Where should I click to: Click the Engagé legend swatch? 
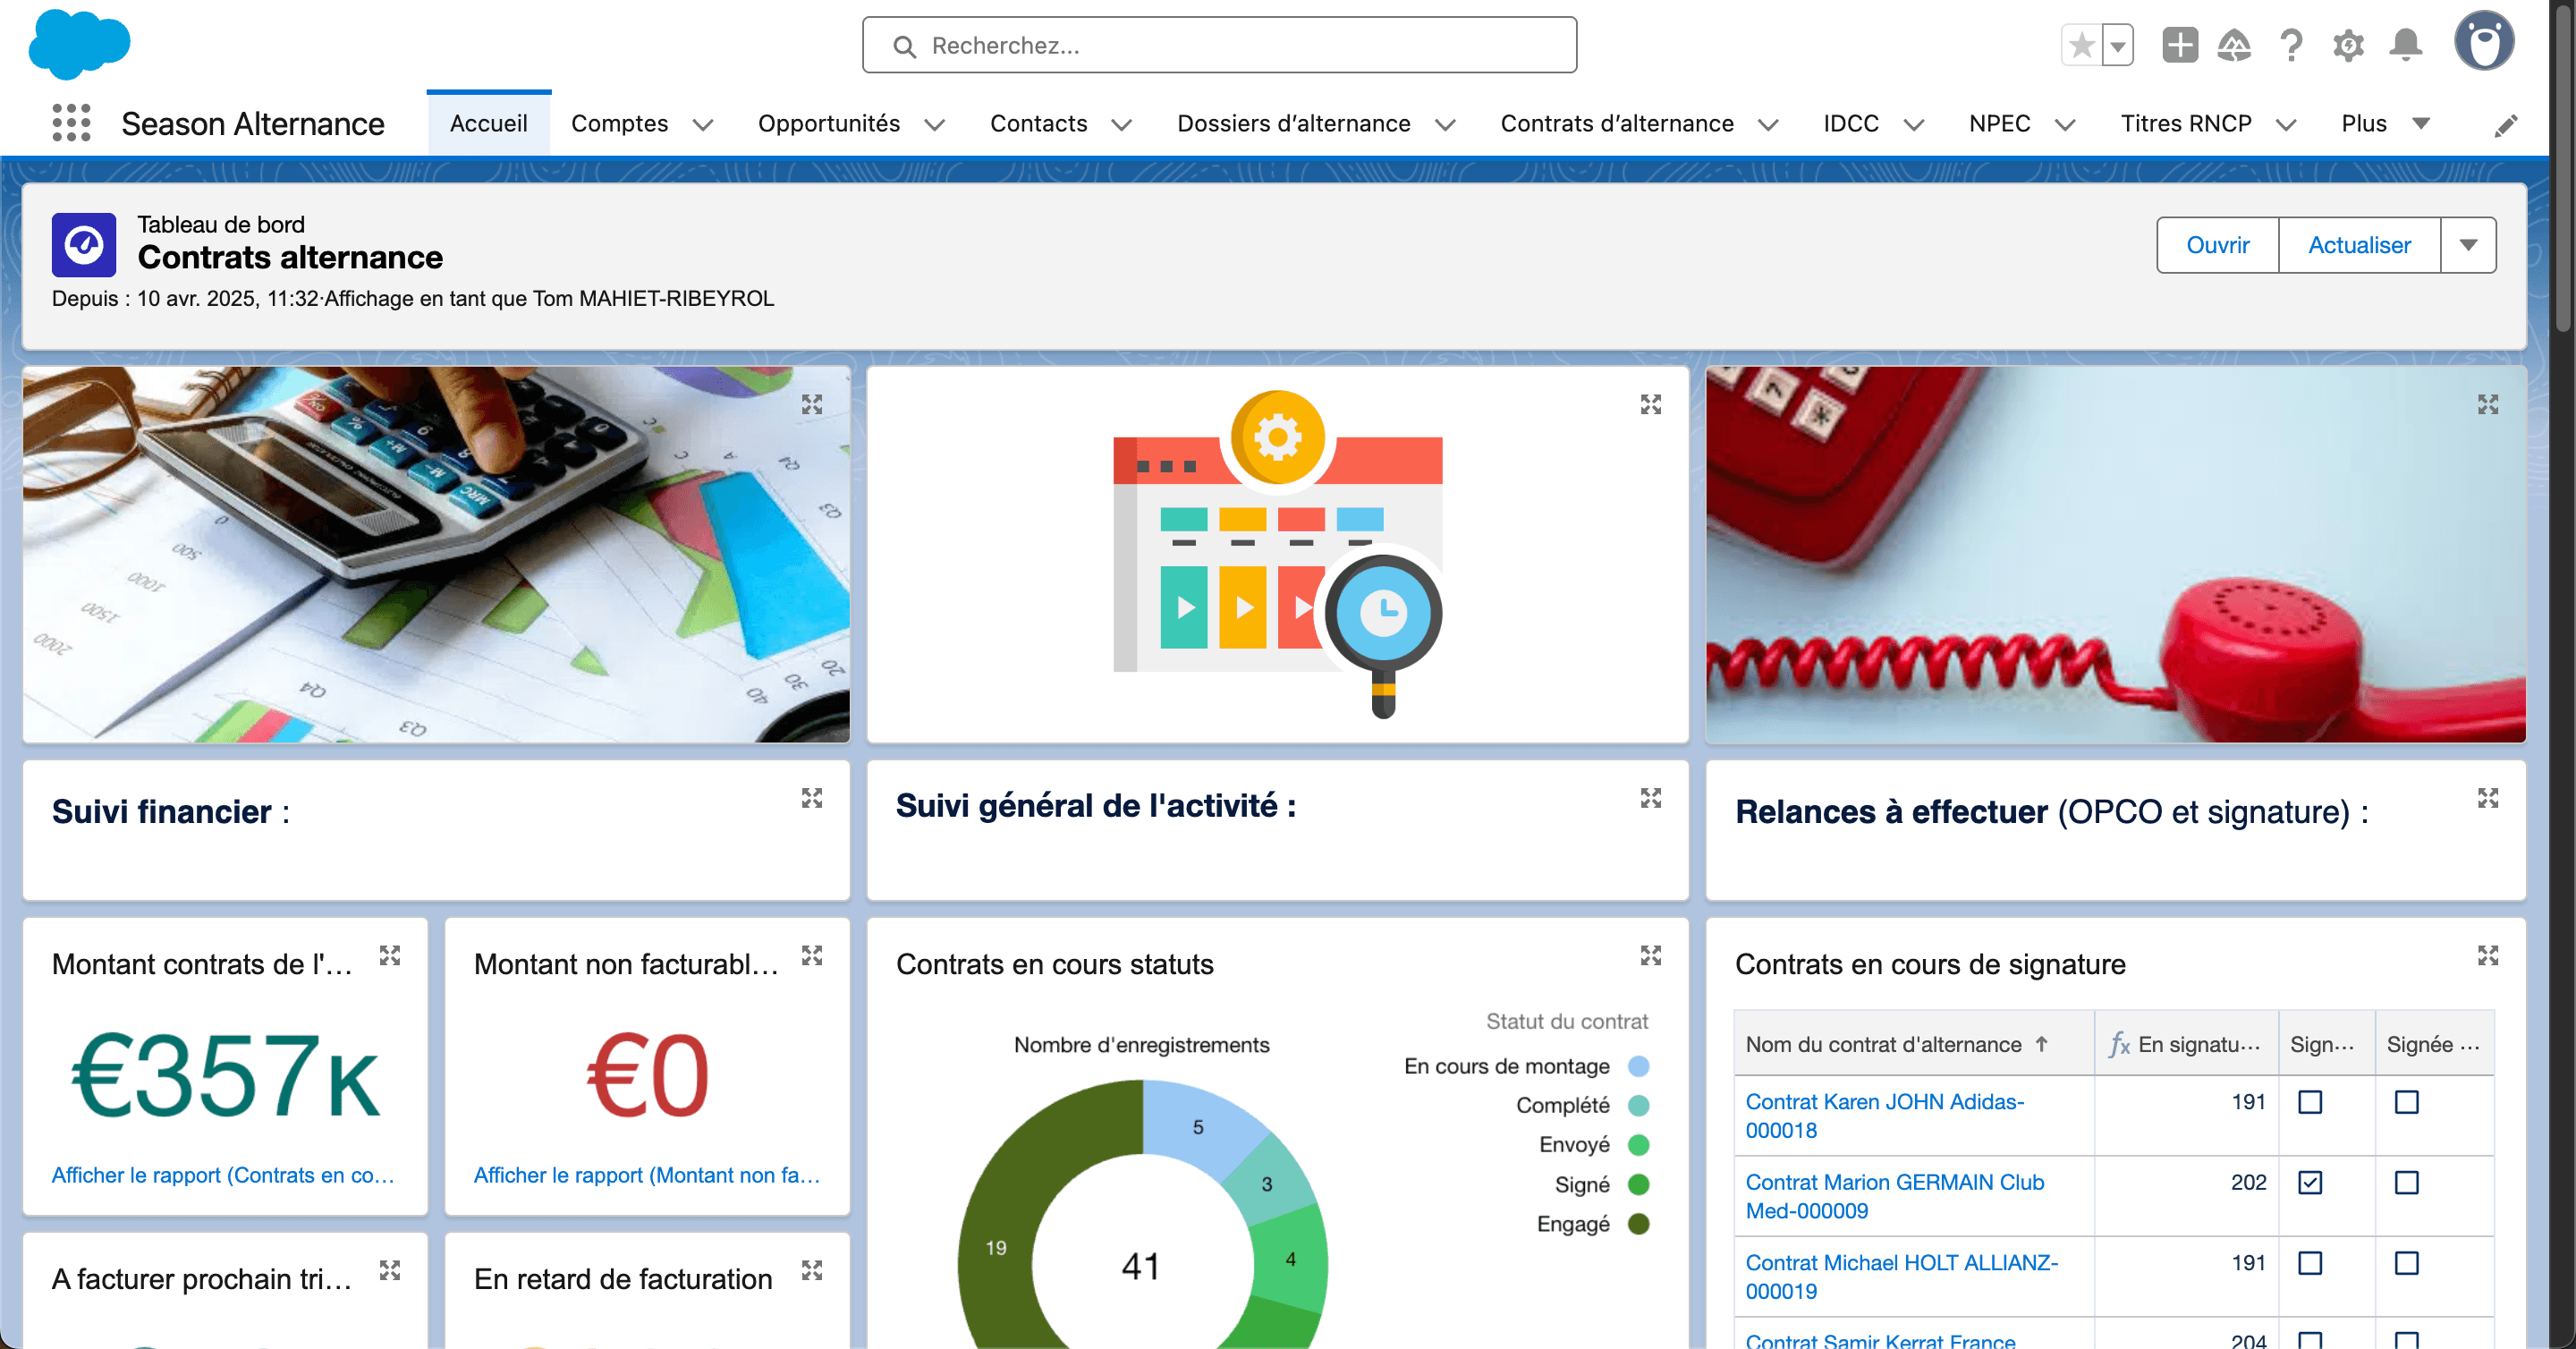point(1638,1223)
